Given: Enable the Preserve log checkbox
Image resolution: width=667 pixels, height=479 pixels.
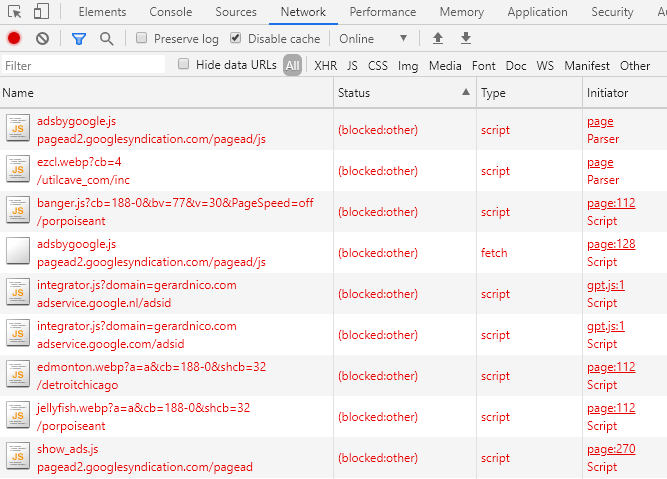Looking at the screenshot, I should 142,38.
